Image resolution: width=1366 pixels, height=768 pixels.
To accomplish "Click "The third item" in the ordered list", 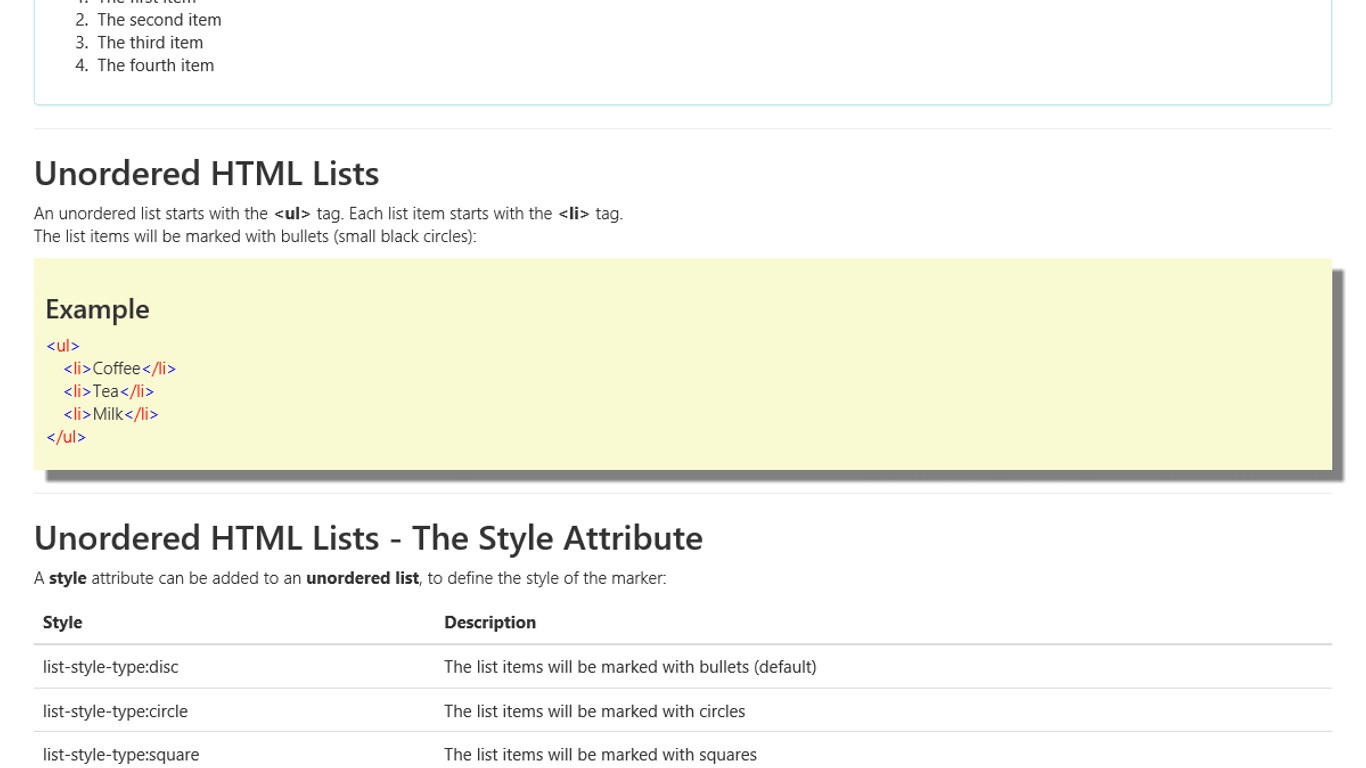I will coord(150,43).
